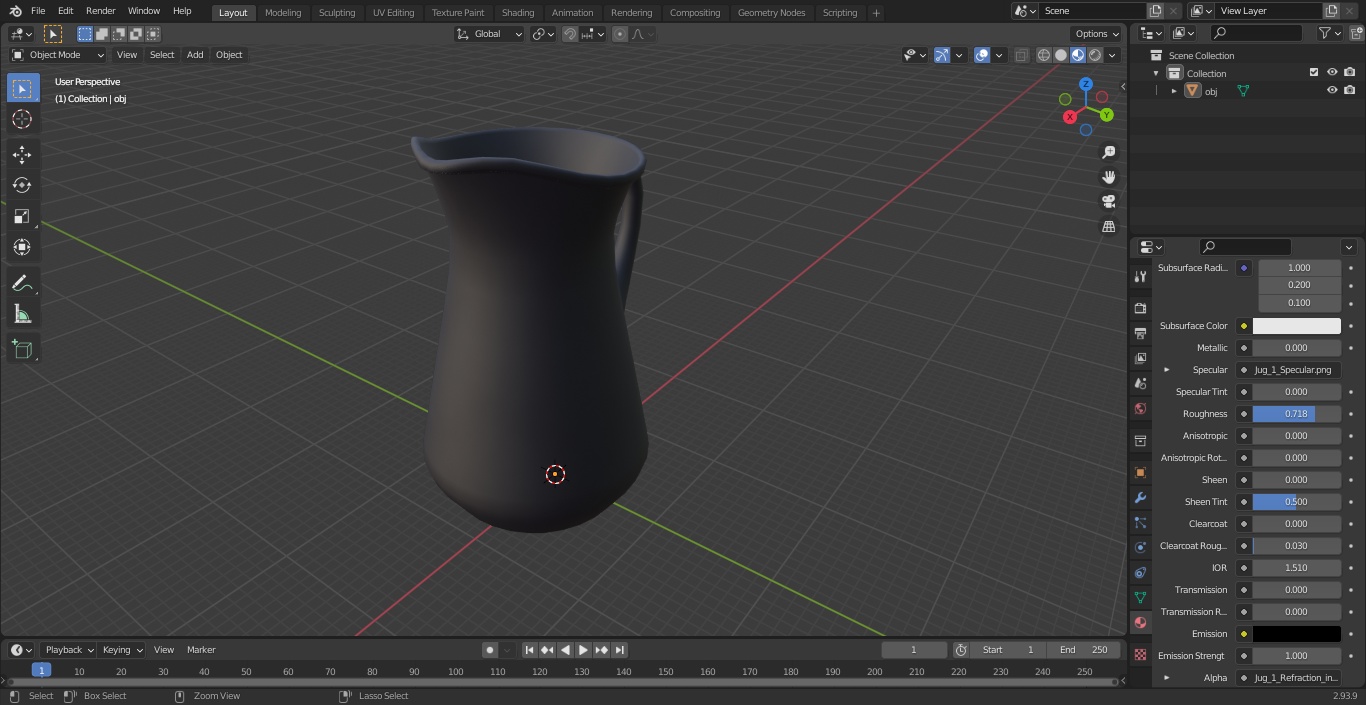Open the Object Mode dropdown
The width and height of the screenshot is (1366, 705).
(x=58, y=55)
